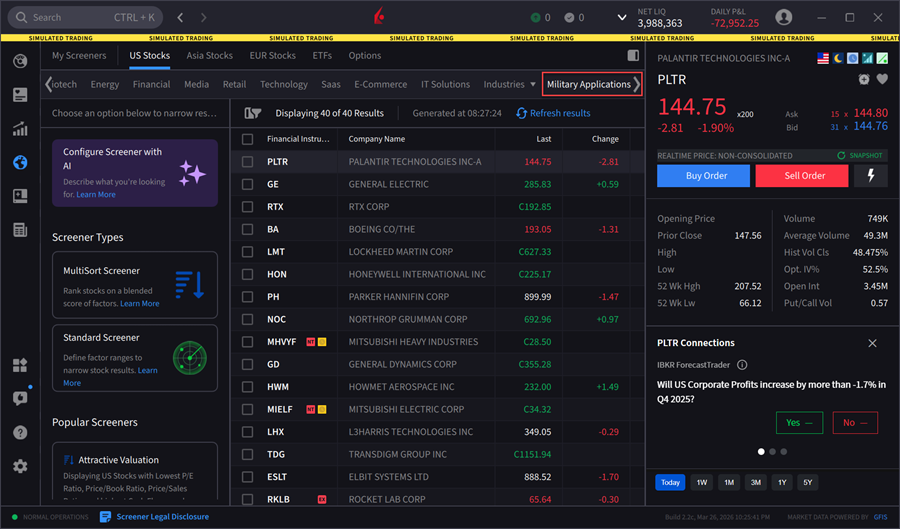Toggle the side panel layout icon
Screen dimensions: 900x529
pos(632,56)
